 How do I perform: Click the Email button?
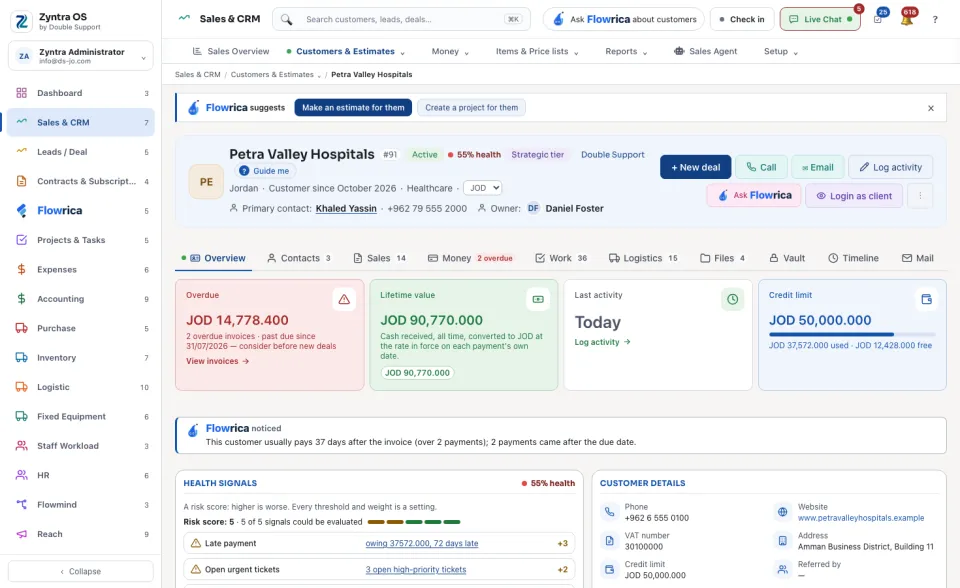point(818,167)
